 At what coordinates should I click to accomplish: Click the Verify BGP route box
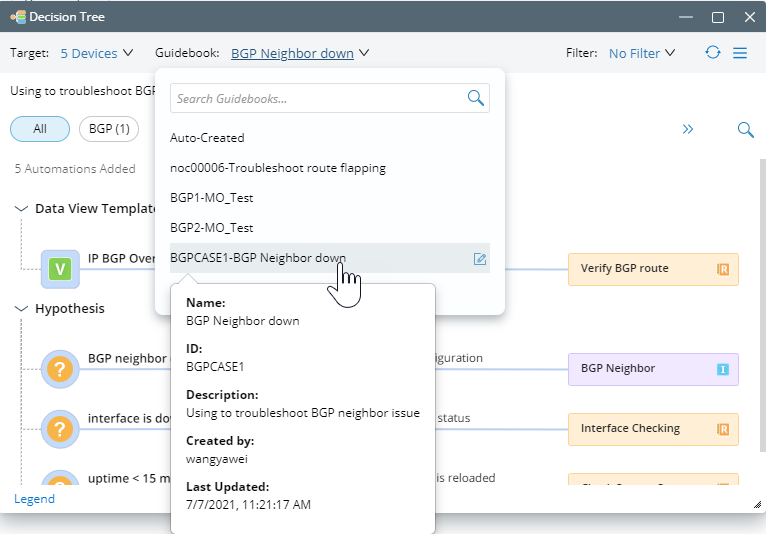[x=653, y=268]
